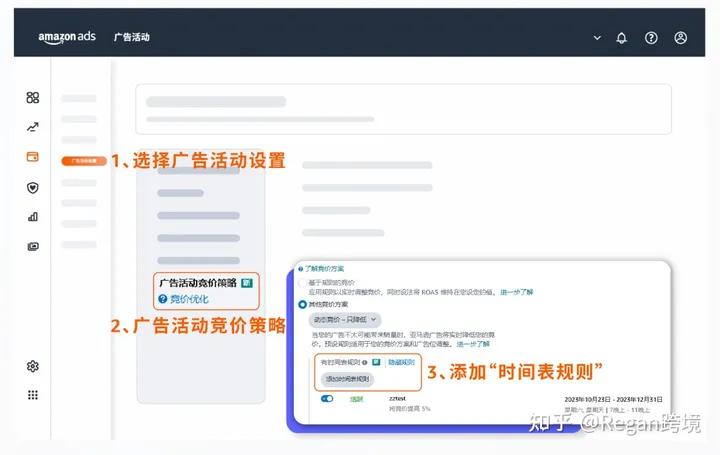Select the 其他竞价方案 radio button
The image size is (720, 455).
(x=302, y=304)
